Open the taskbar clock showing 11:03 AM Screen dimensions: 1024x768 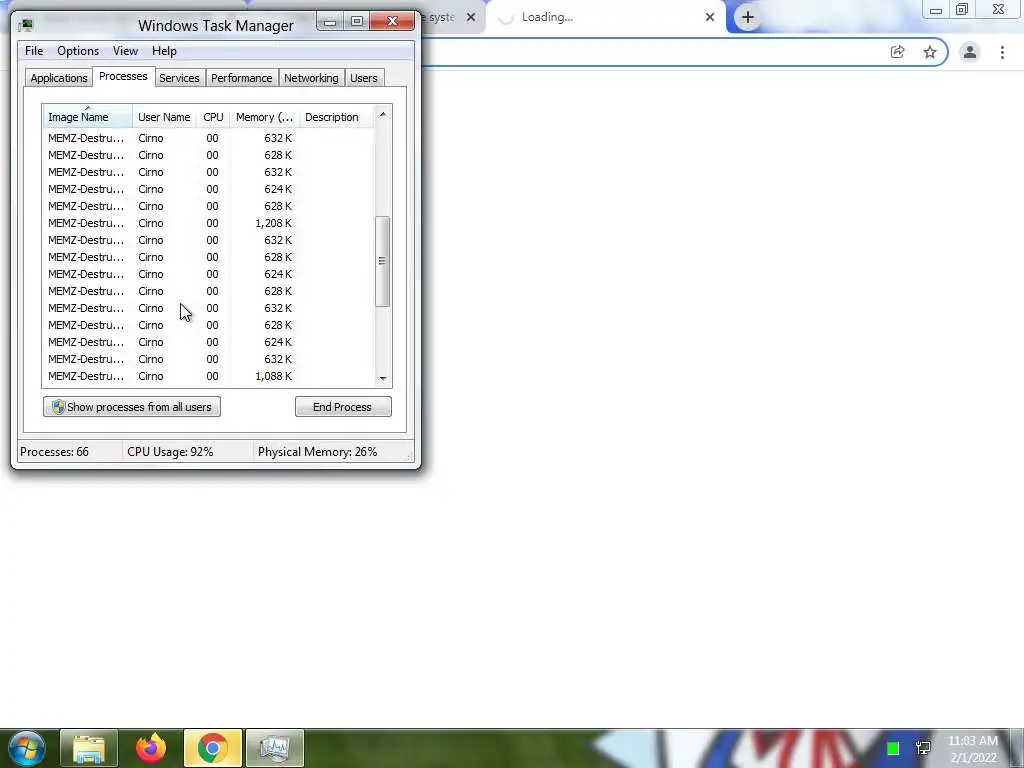tap(973, 749)
